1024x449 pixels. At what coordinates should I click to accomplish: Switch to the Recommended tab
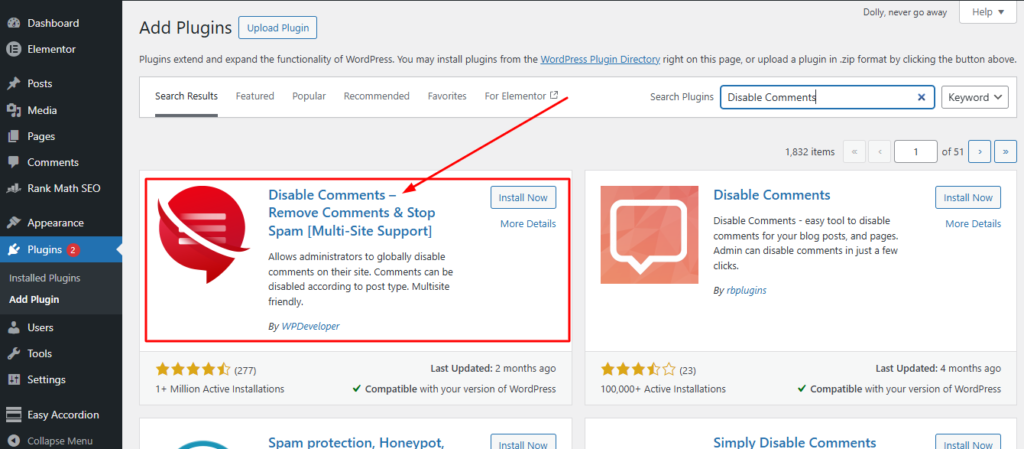pos(376,96)
